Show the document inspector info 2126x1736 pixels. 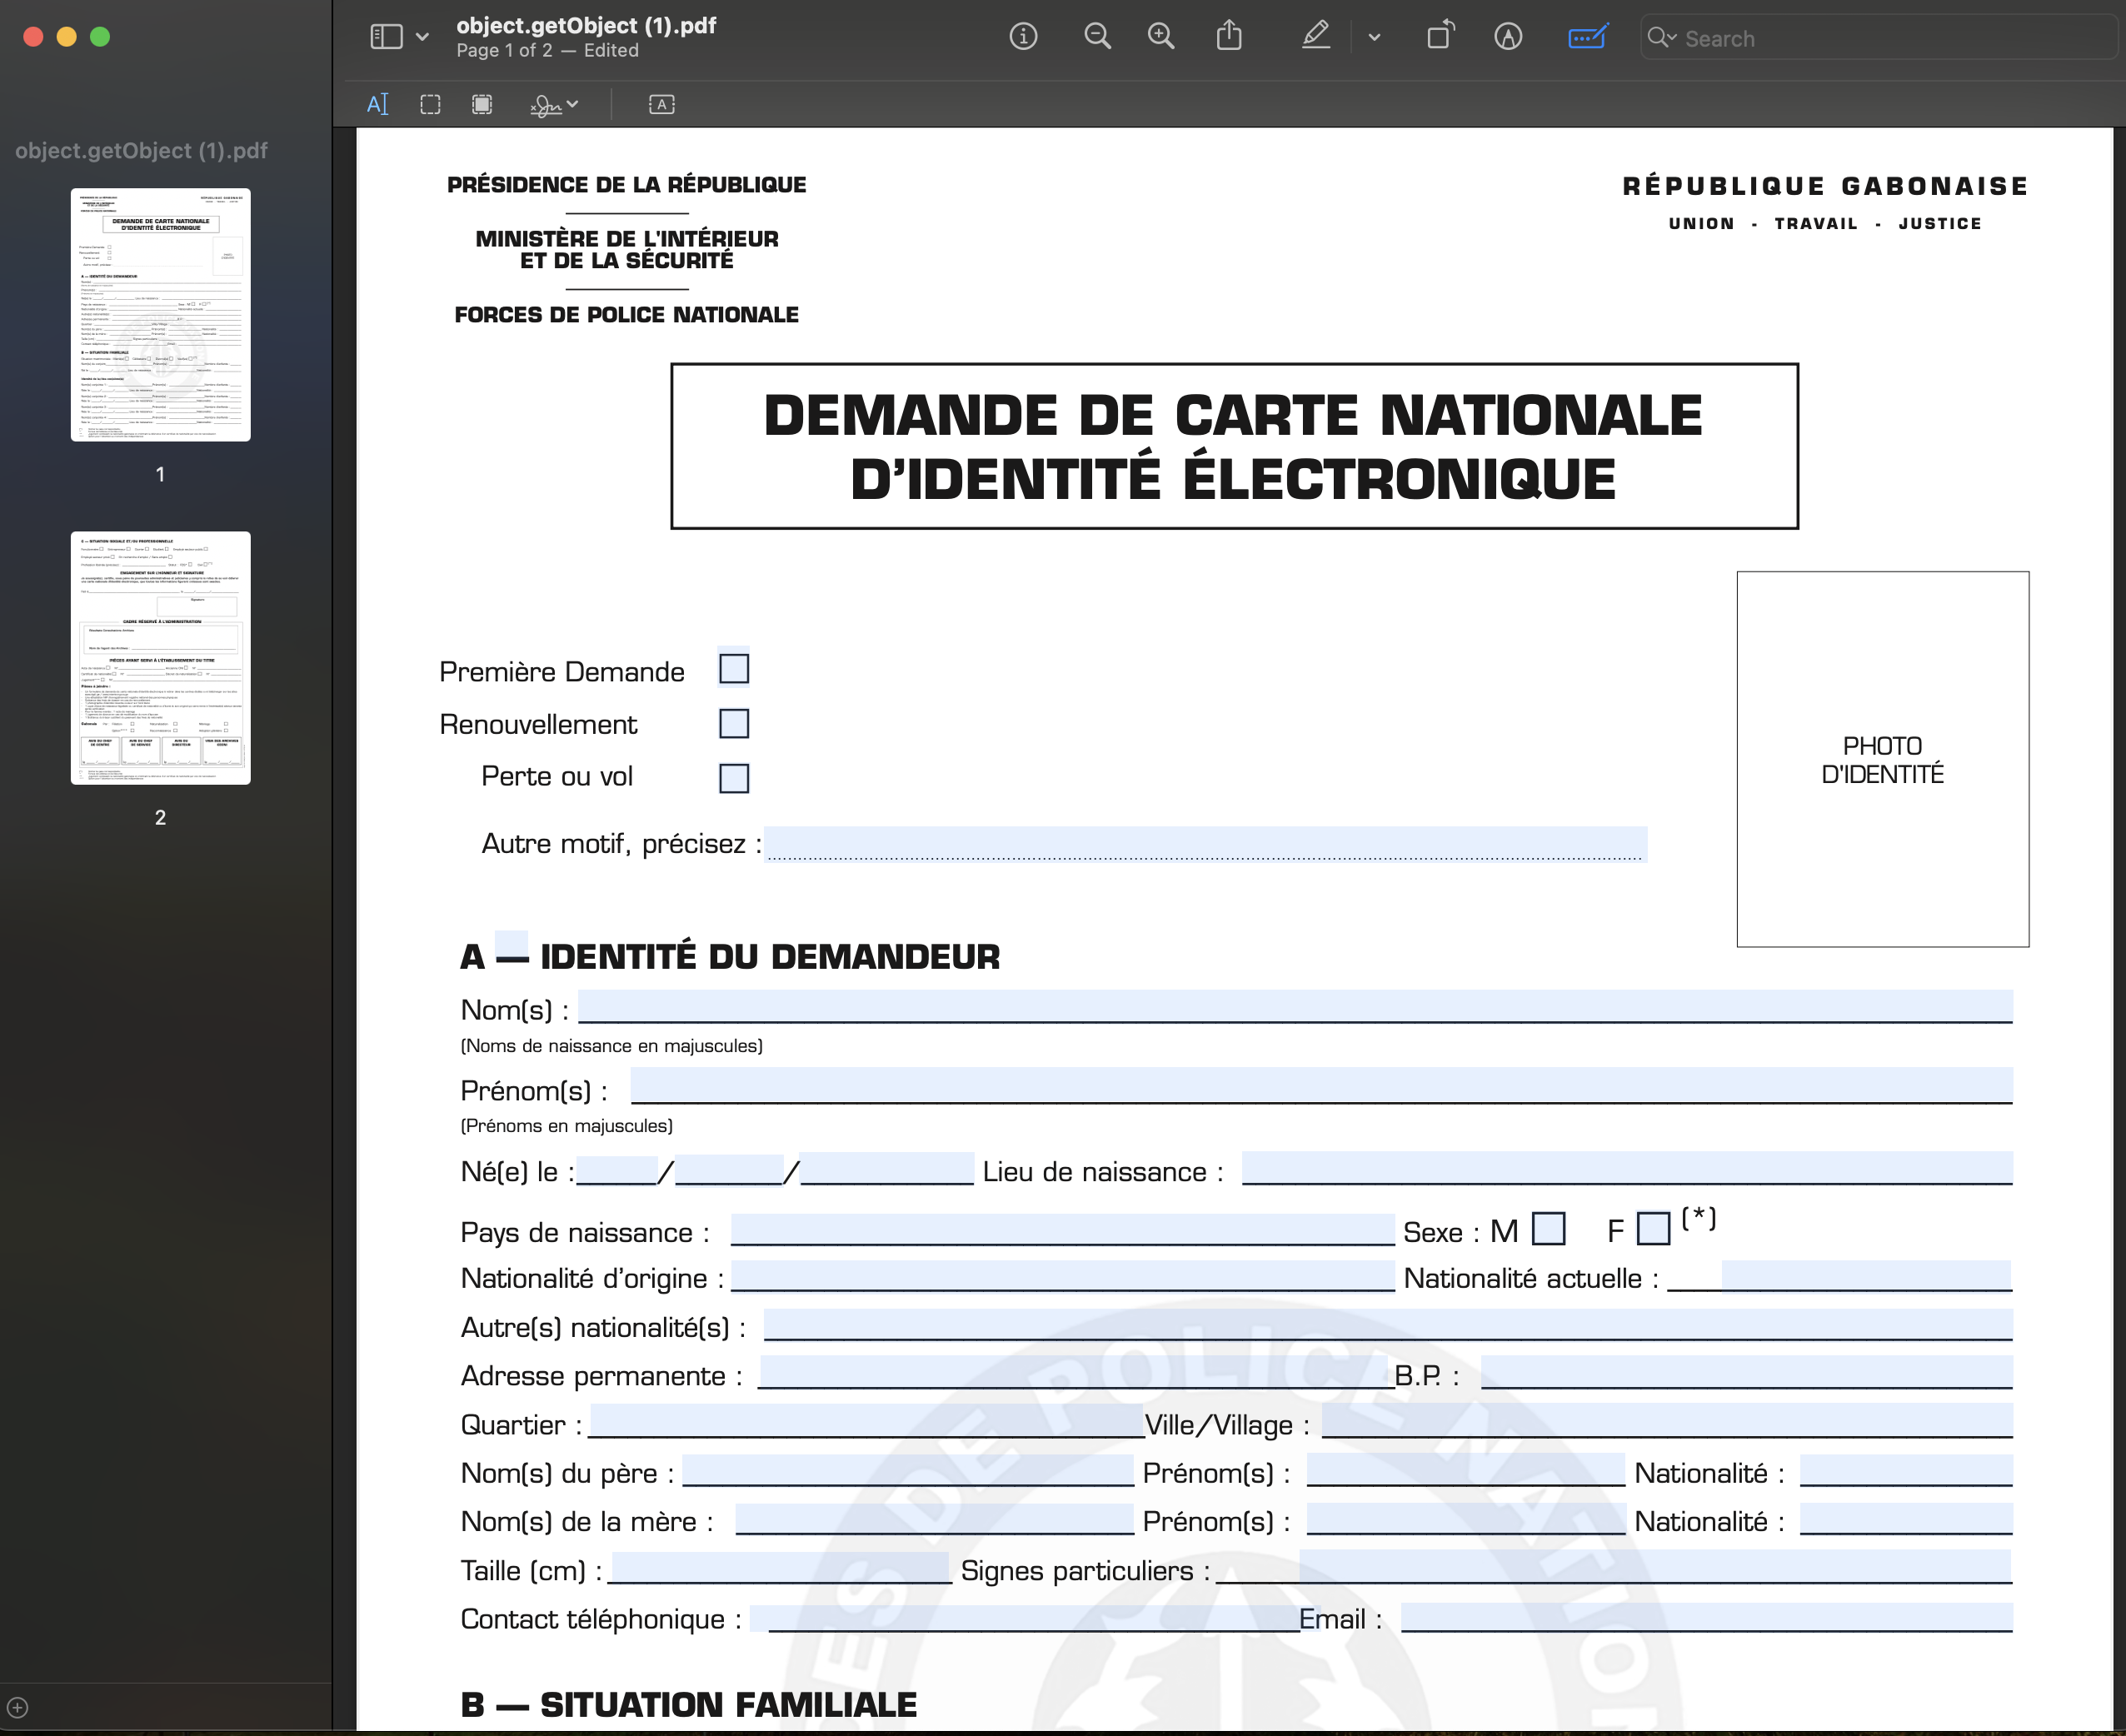click(x=1023, y=37)
